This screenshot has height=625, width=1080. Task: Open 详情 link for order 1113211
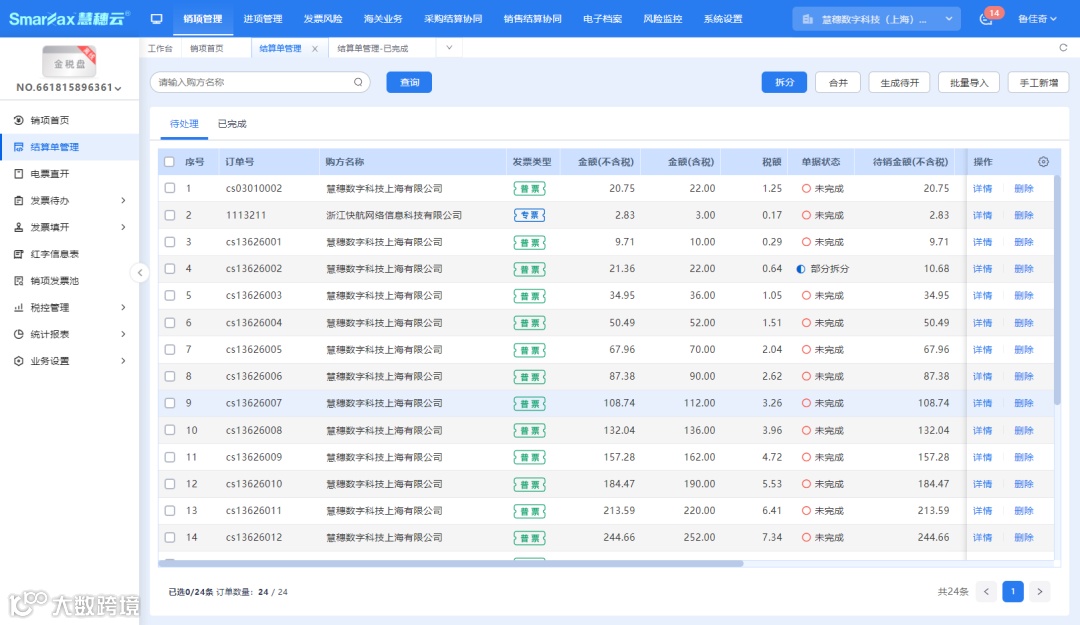pos(982,215)
